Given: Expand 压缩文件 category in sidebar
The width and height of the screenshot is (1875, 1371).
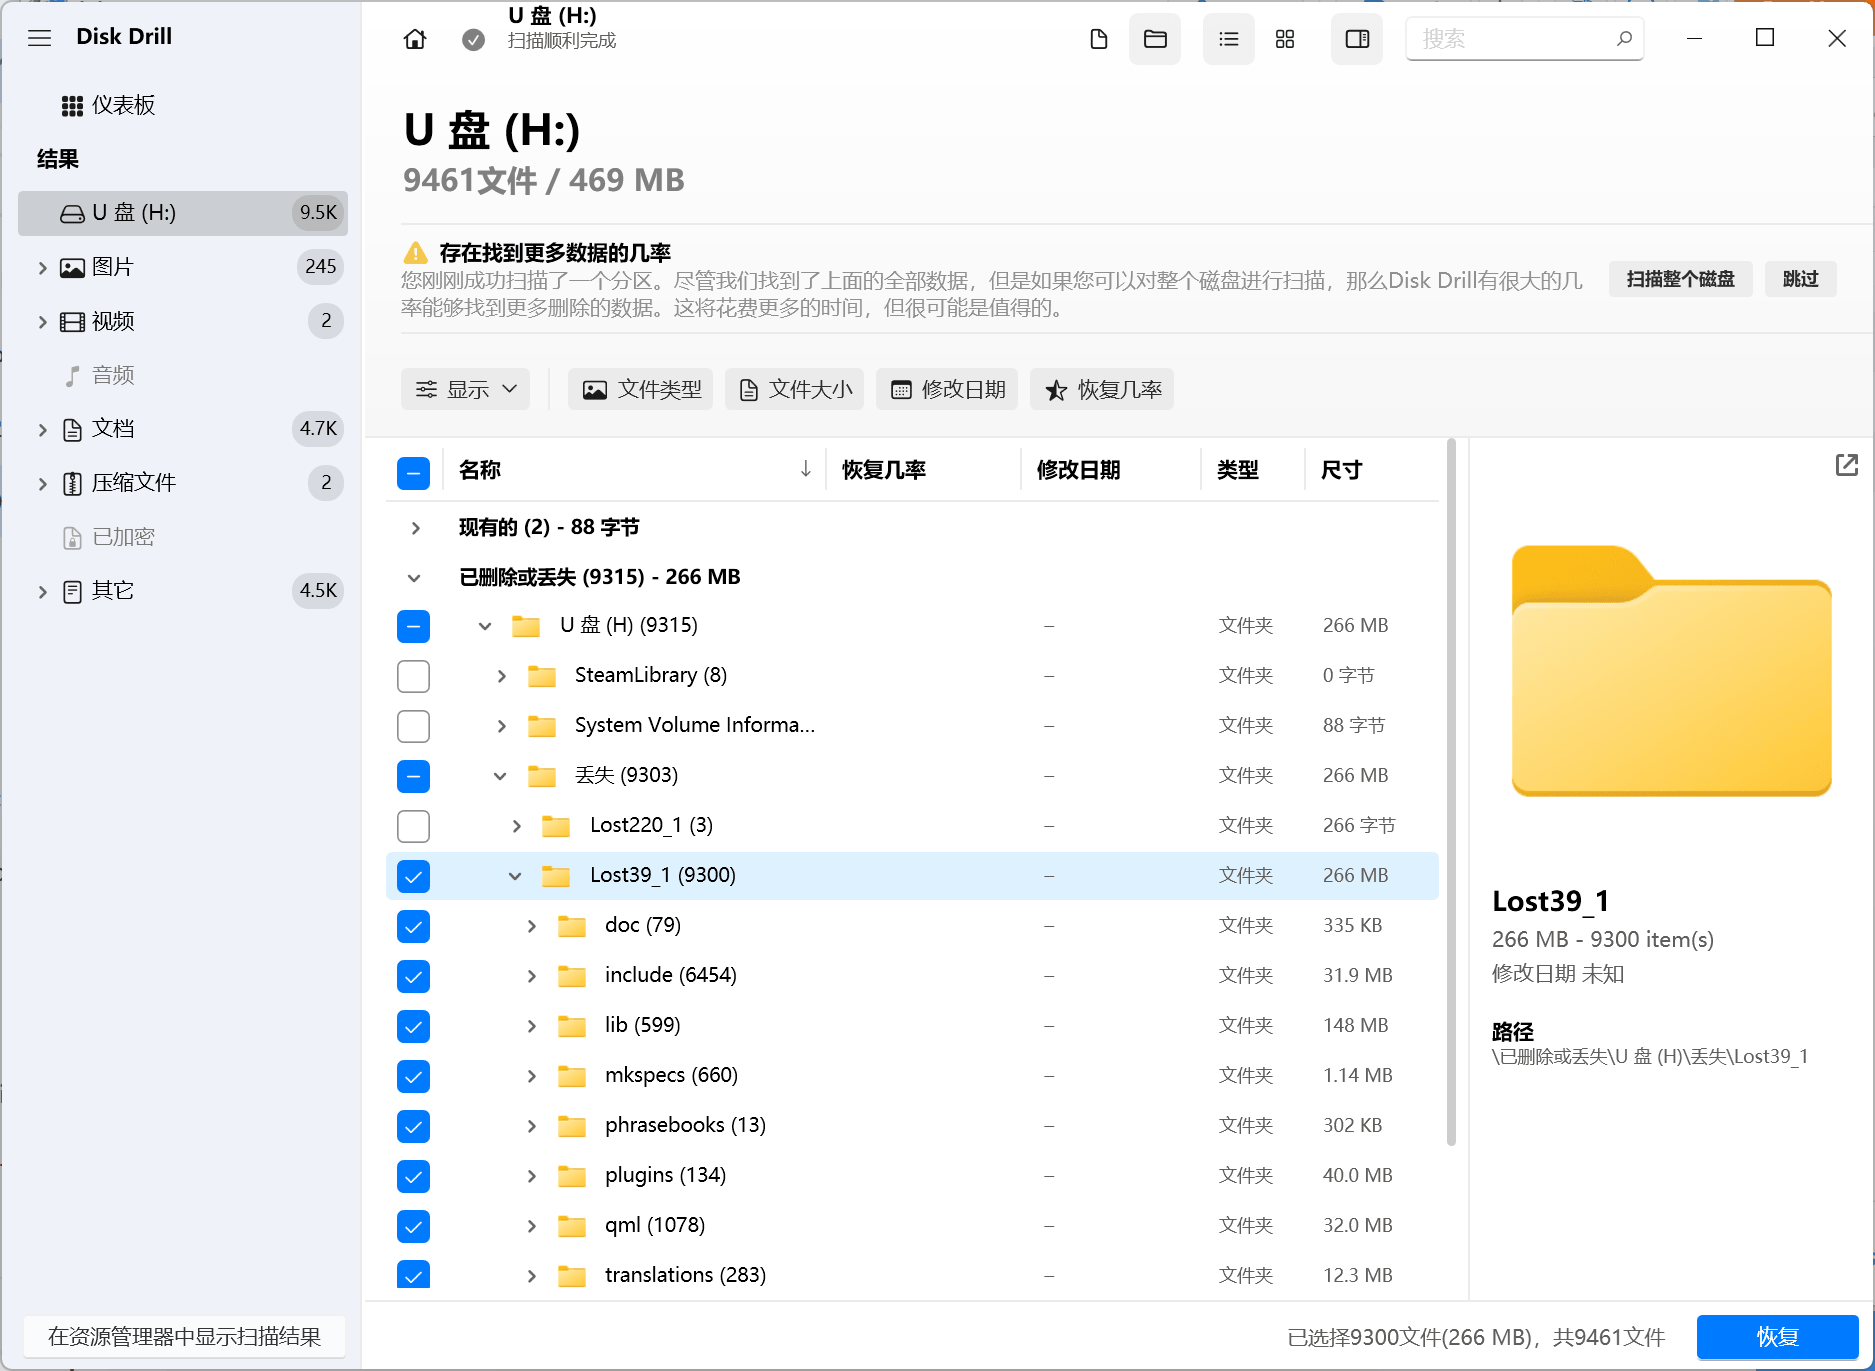Looking at the screenshot, I should pyautogui.click(x=42, y=483).
